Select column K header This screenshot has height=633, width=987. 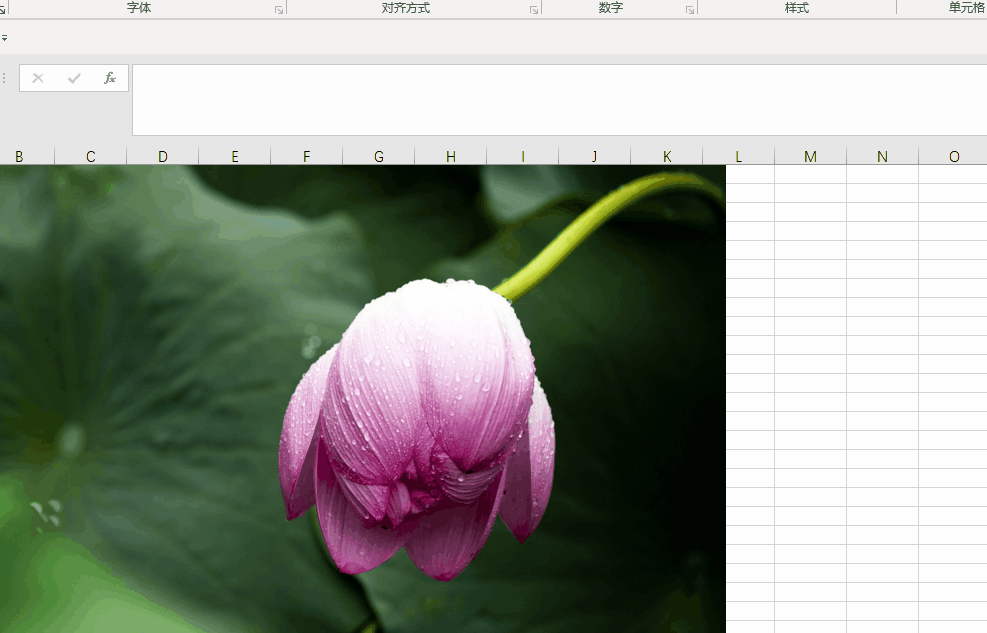coord(667,156)
